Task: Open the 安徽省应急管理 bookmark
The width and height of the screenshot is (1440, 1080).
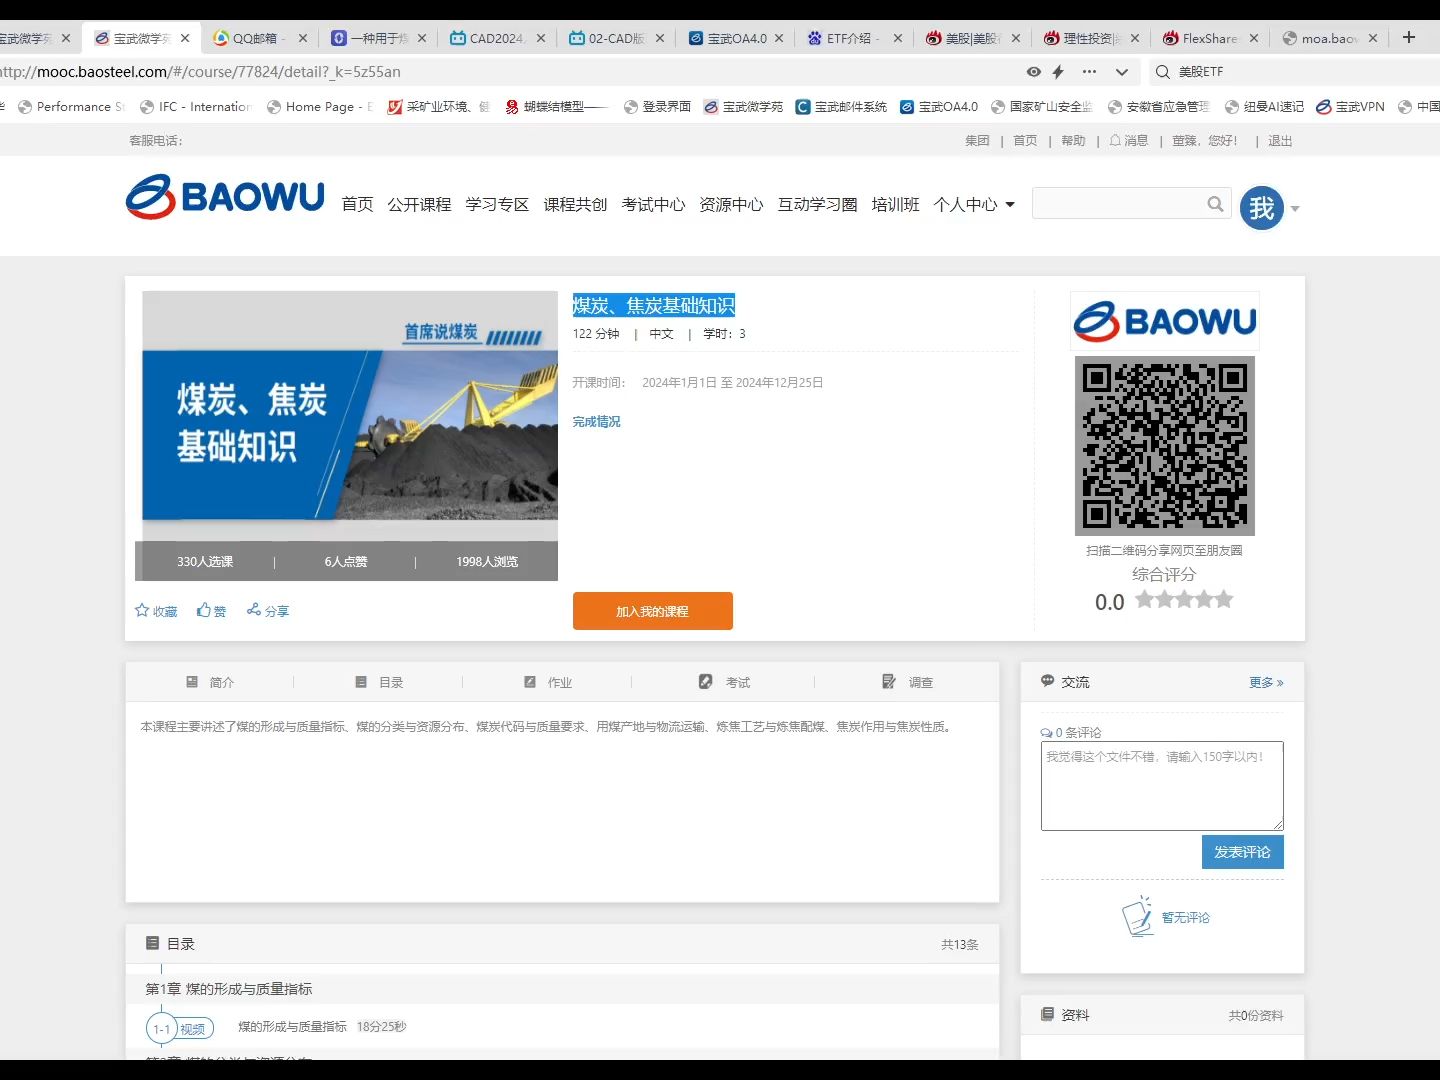Action: 1158,107
